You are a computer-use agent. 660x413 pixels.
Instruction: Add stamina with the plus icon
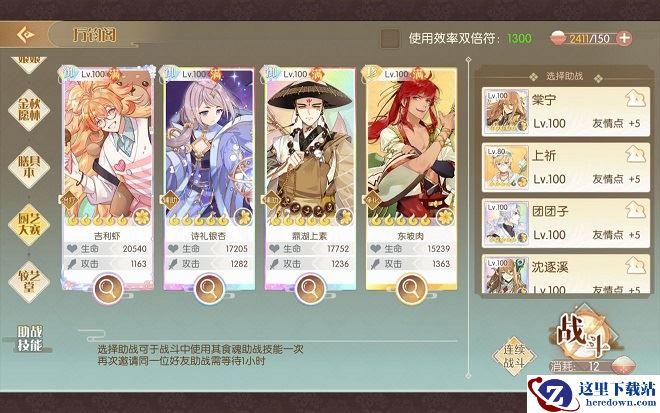tap(624, 38)
